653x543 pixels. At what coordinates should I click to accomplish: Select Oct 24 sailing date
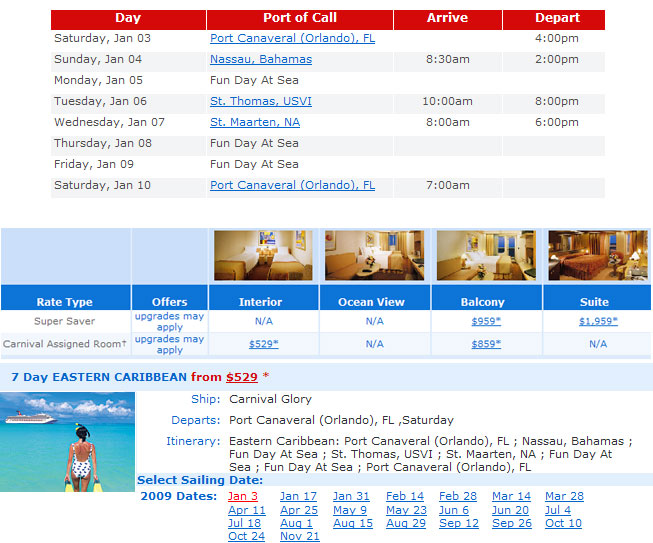pyautogui.click(x=246, y=536)
